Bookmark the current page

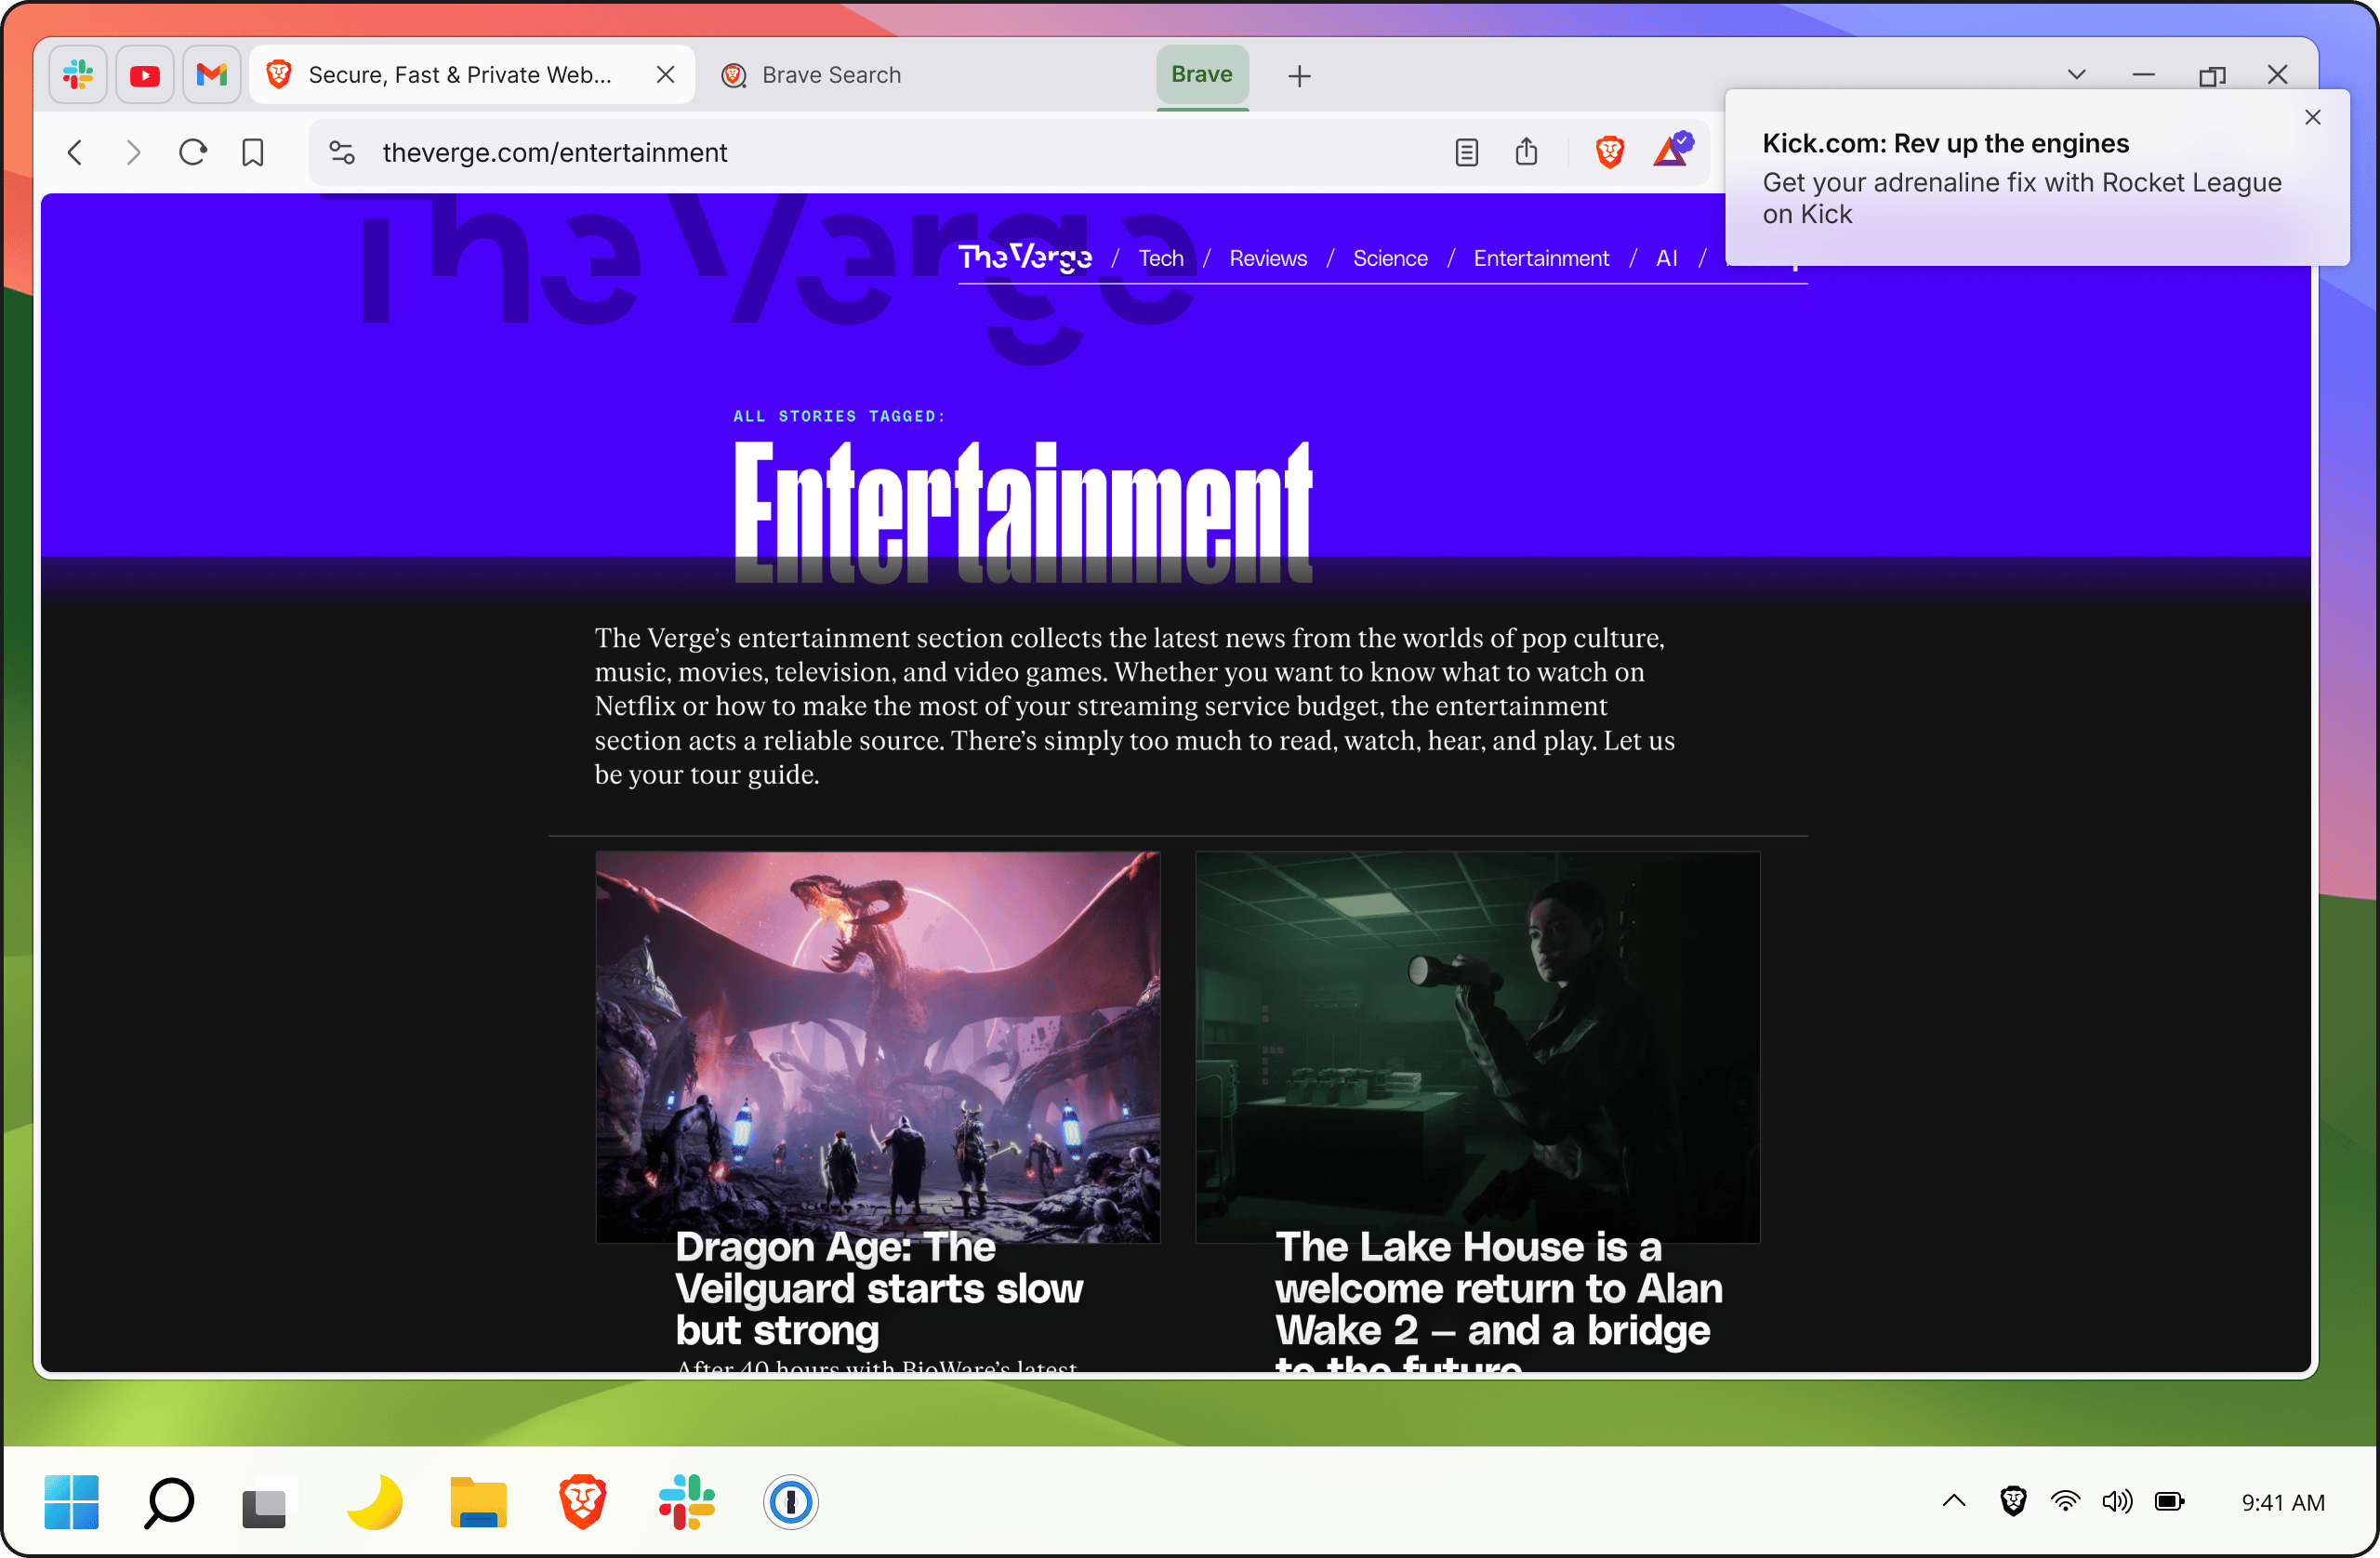253,152
